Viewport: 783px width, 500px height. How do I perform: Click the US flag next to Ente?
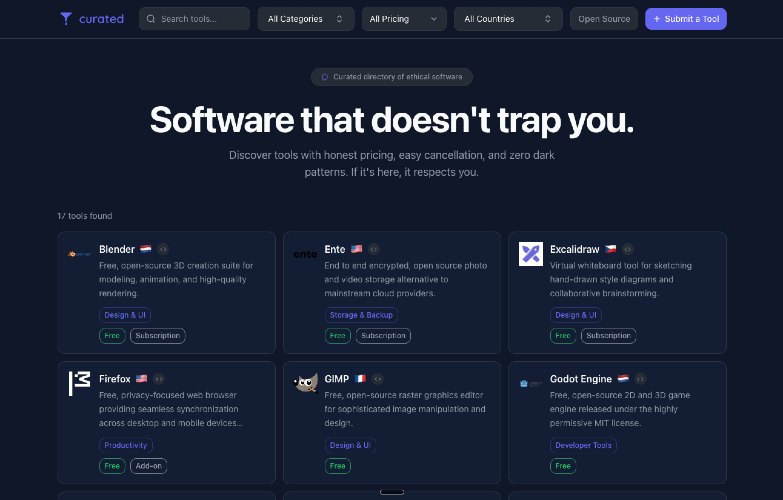click(x=357, y=249)
